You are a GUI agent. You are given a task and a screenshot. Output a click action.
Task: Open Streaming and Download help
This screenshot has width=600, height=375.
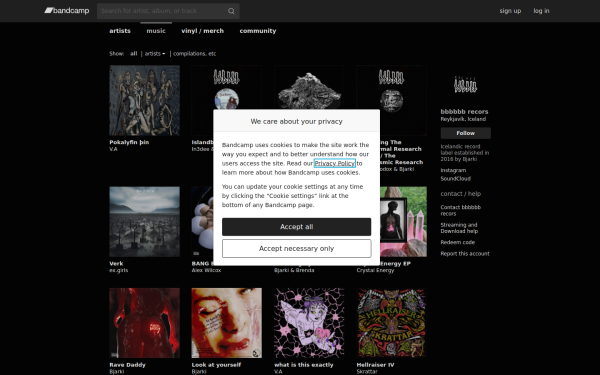click(x=459, y=228)
